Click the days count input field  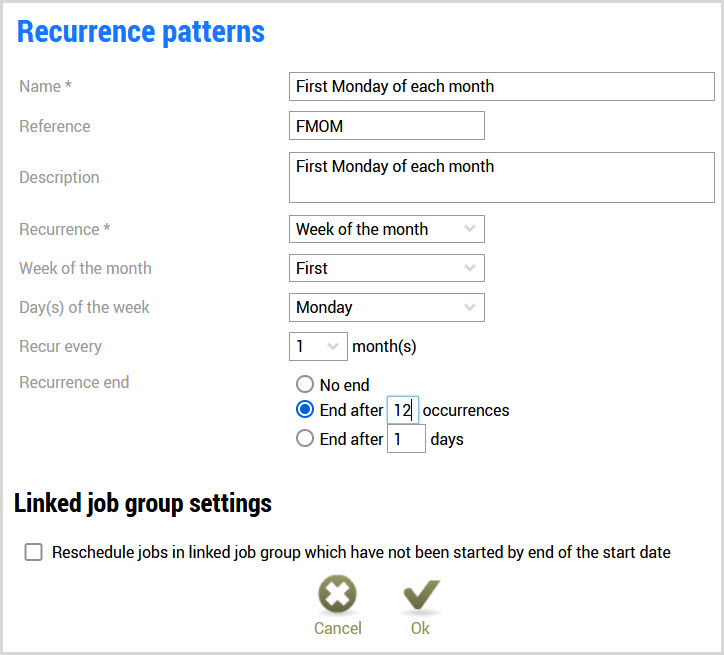[406, 439]
